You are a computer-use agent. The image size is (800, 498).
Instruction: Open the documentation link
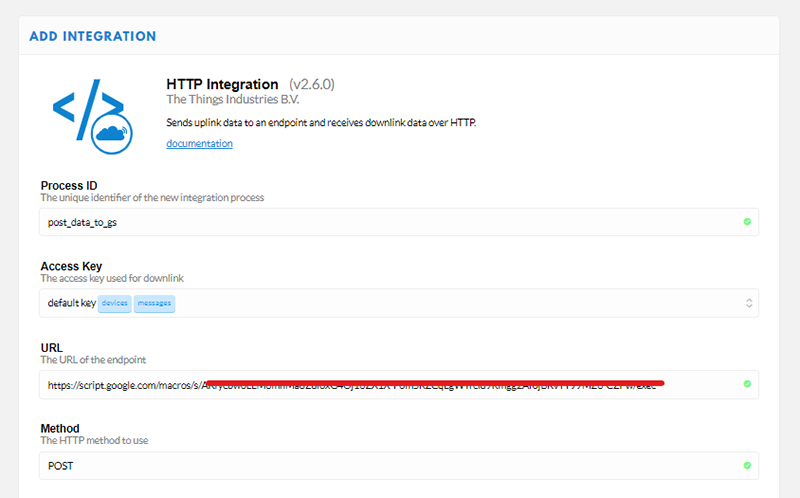tap(199, 144)
